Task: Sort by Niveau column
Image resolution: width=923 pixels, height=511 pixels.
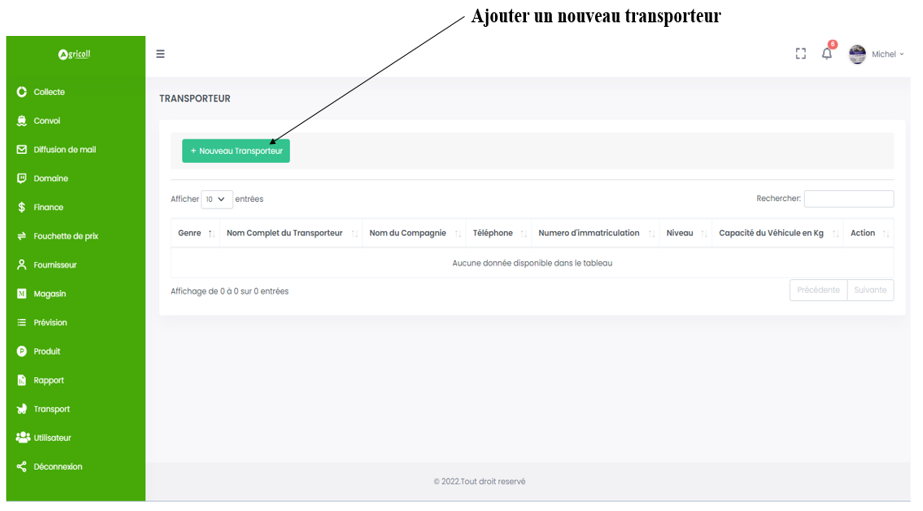Action: [x=680, y=233]
